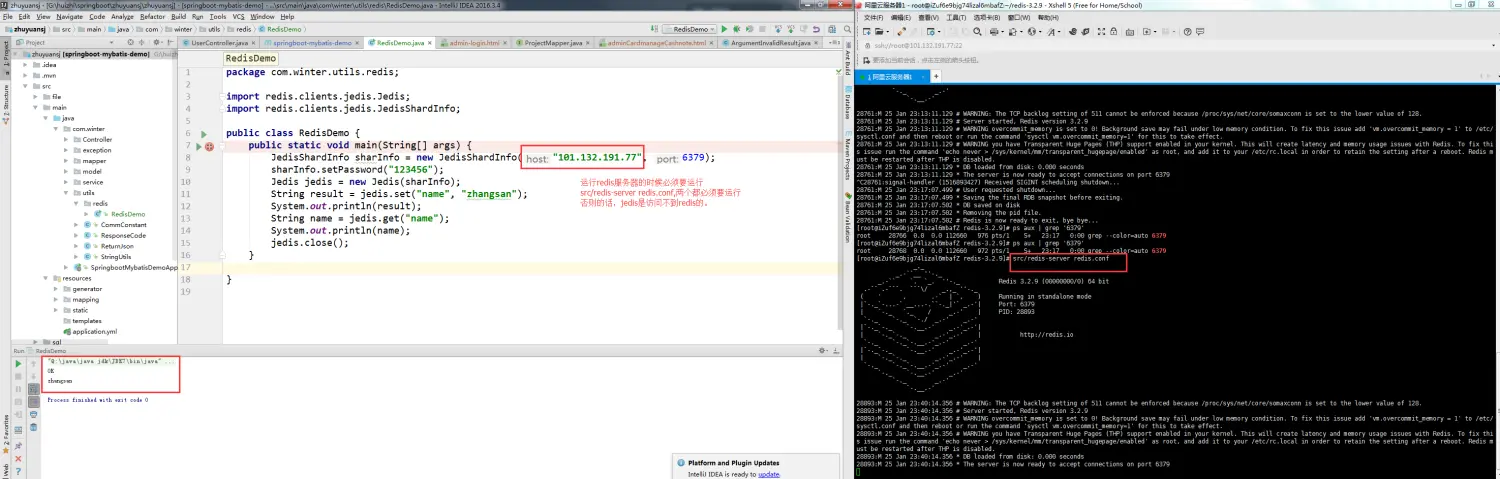Rerun RedisDemo from the Run panel
Viewport: 1500px width, 479px height.
coord(18,364)
